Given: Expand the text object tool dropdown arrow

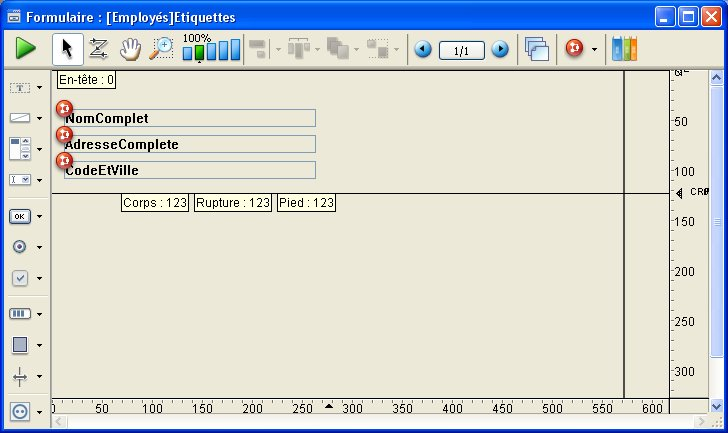Looking at the screenshot, I should (39, 88).
